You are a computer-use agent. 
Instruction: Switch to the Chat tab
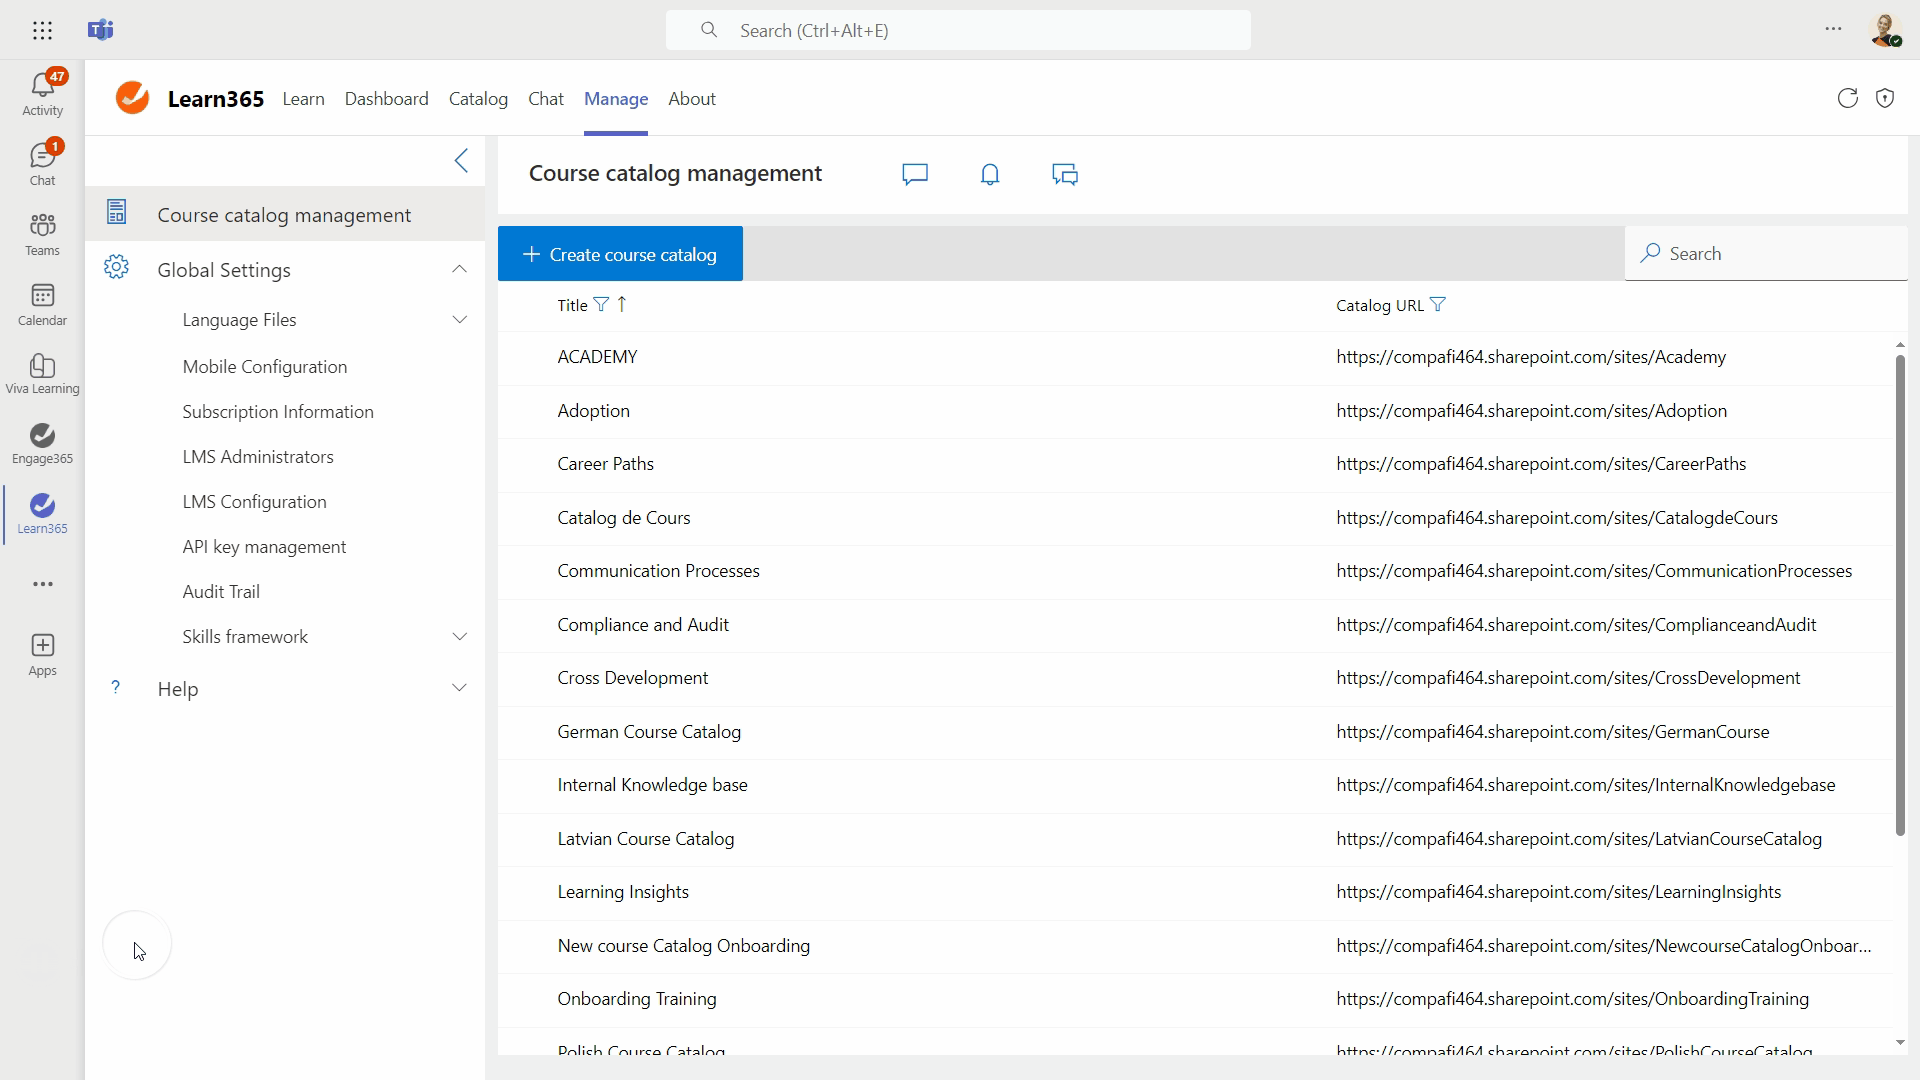(x=546, y=98)
